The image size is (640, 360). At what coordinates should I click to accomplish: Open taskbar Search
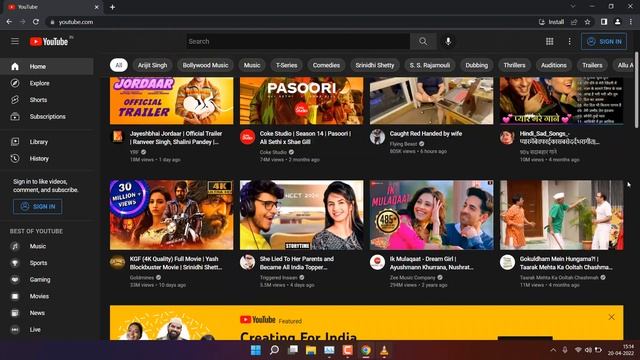click(x=274, y=350)
